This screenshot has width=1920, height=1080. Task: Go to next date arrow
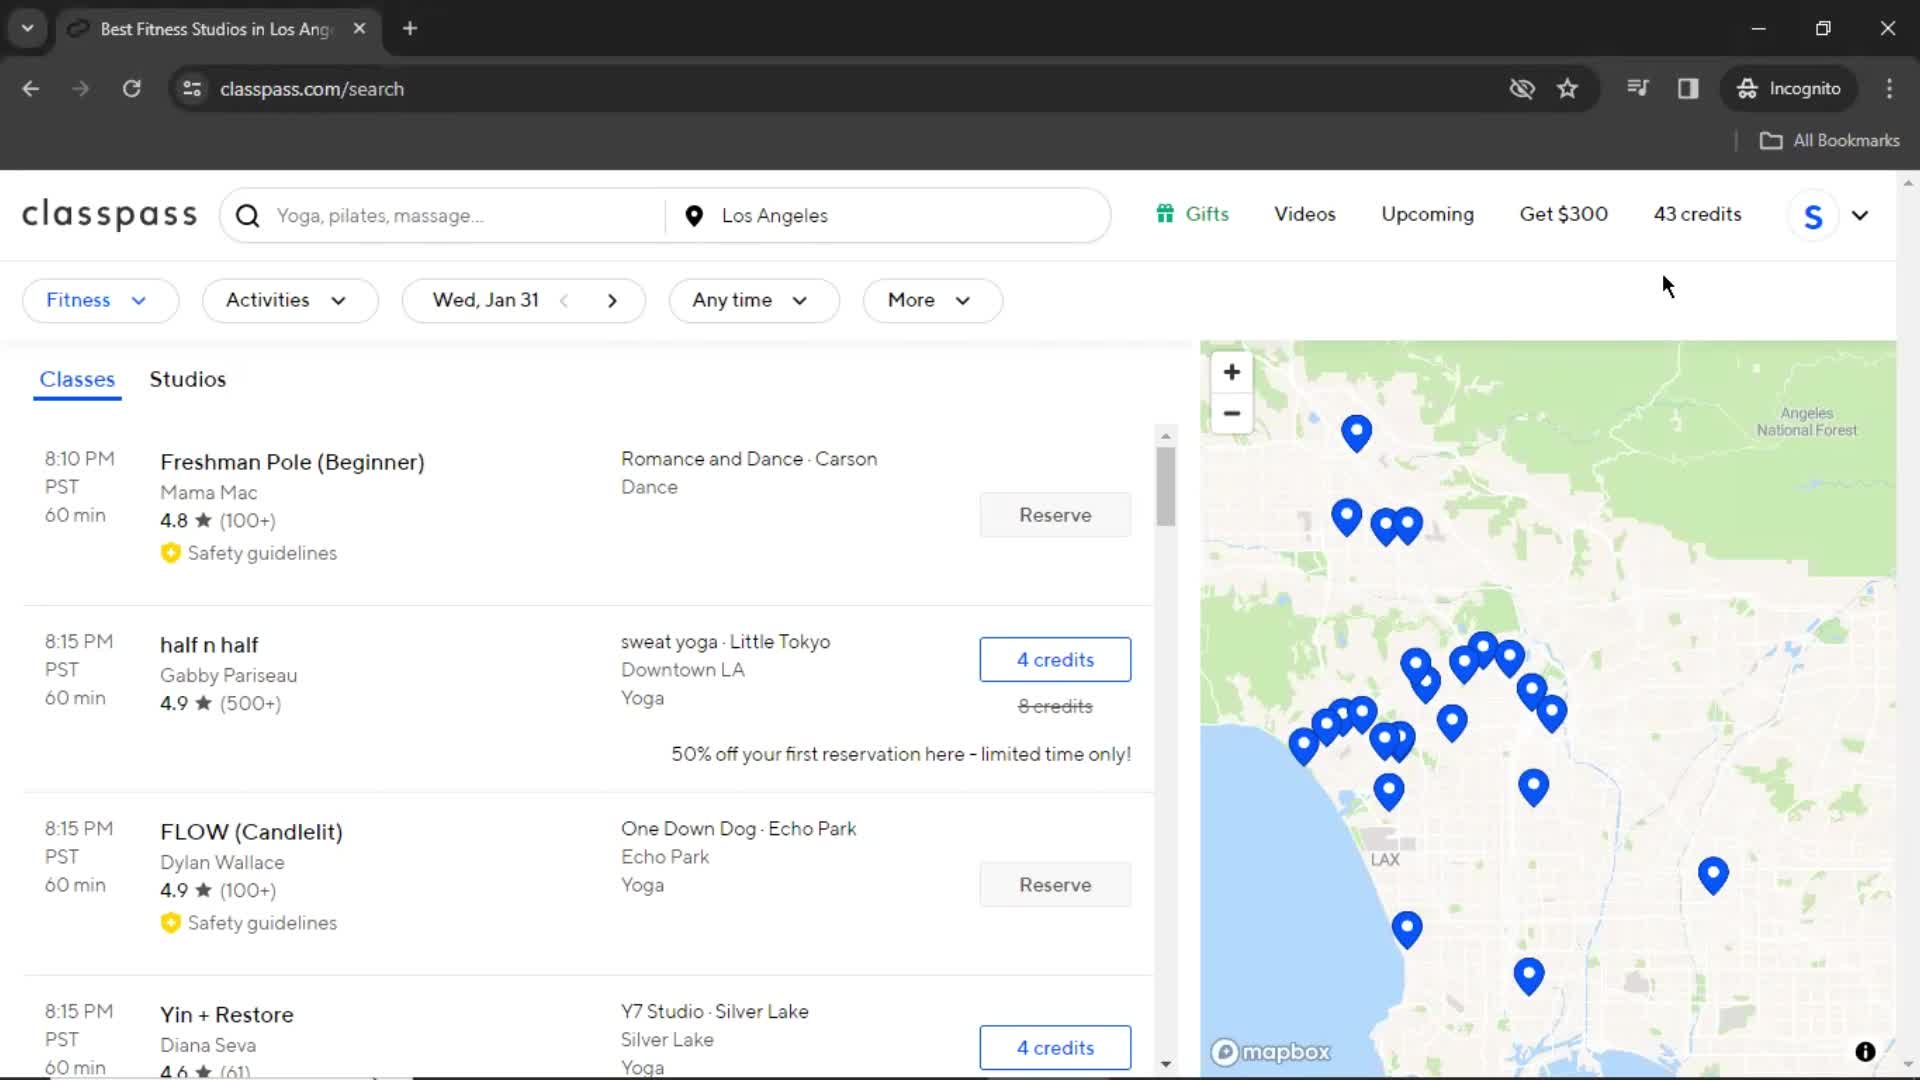pyautogui.click(x=612, y=301)
